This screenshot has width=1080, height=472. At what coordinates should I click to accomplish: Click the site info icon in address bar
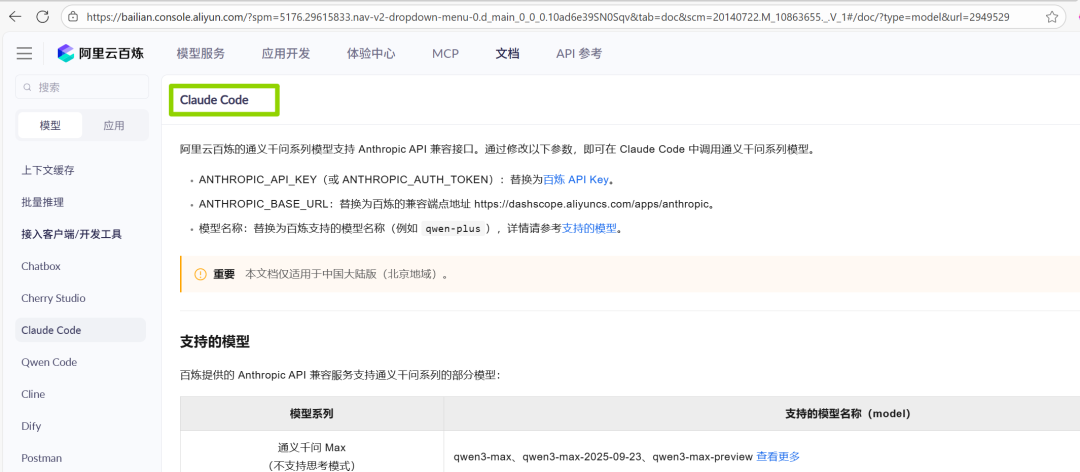[74, 17]
